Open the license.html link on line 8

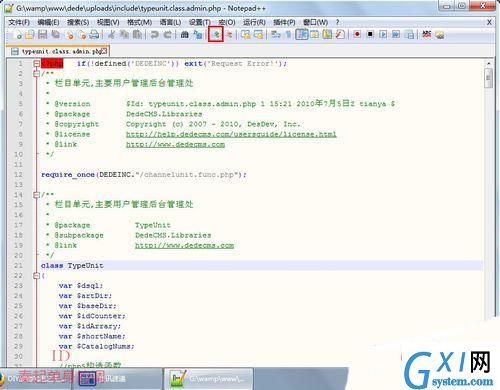click(231, 134)
